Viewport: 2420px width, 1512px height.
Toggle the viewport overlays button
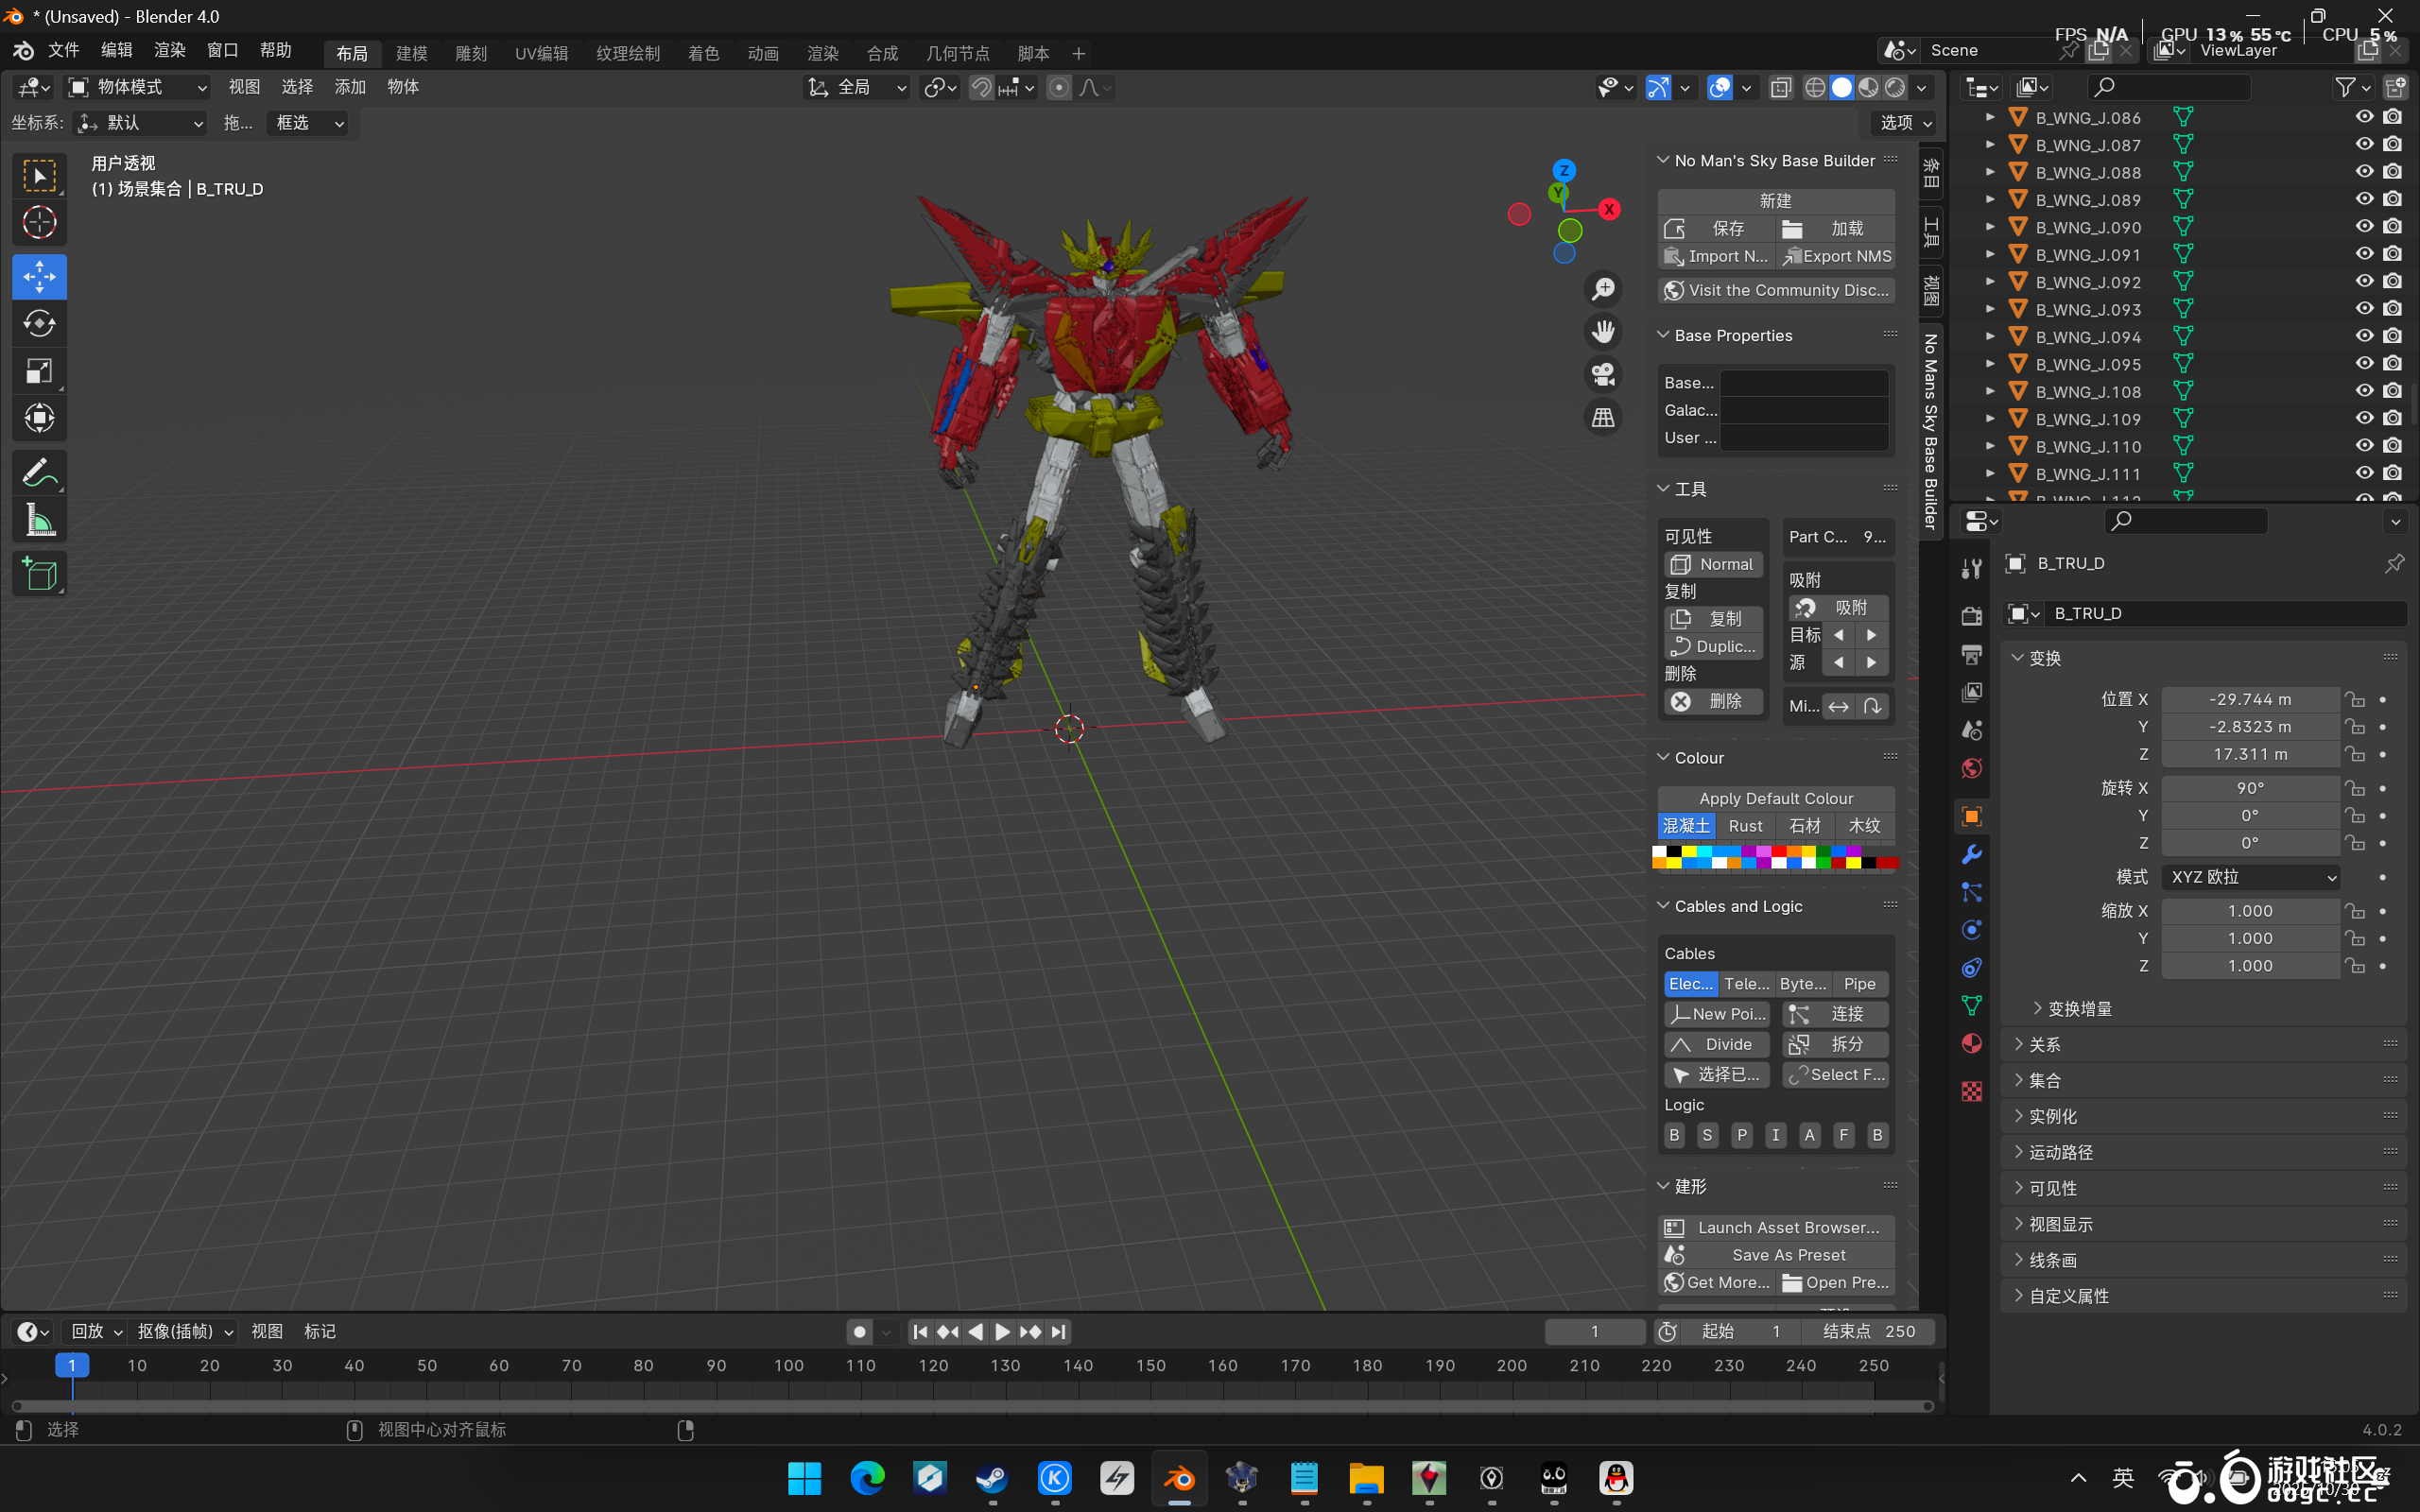(1719, 88)
